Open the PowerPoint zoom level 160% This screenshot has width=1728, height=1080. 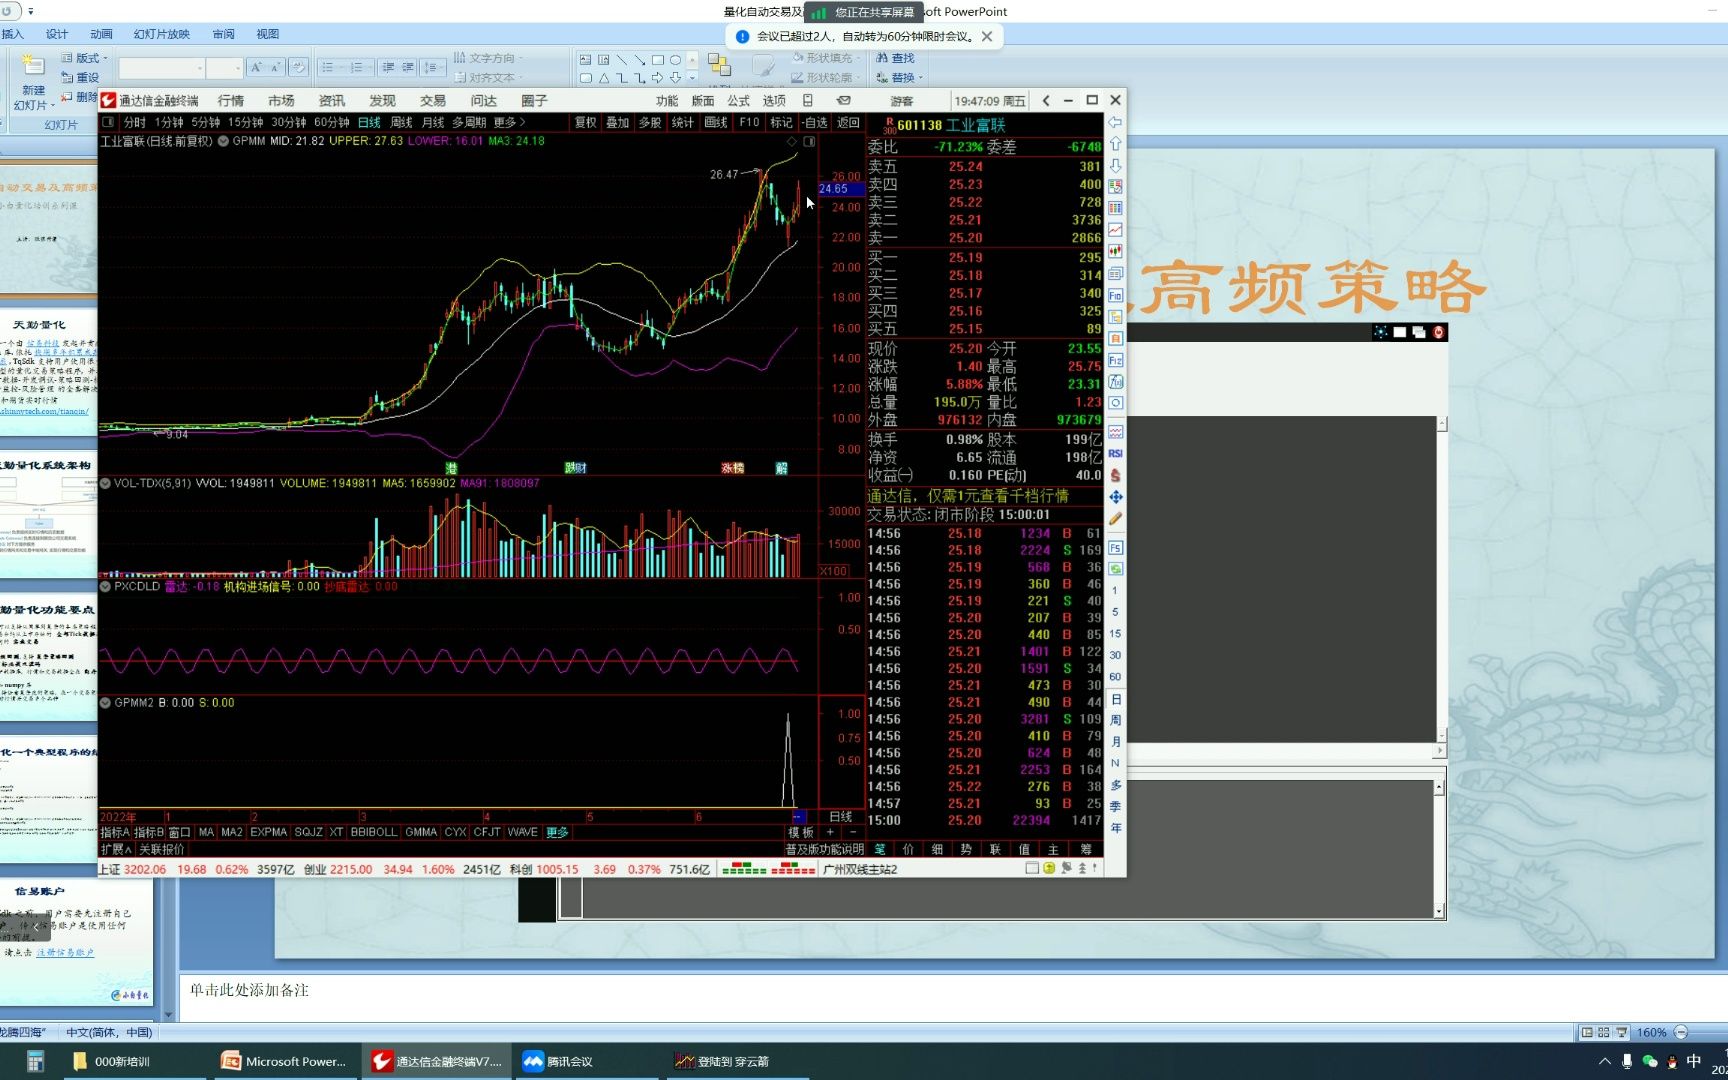point(1652,1032)
